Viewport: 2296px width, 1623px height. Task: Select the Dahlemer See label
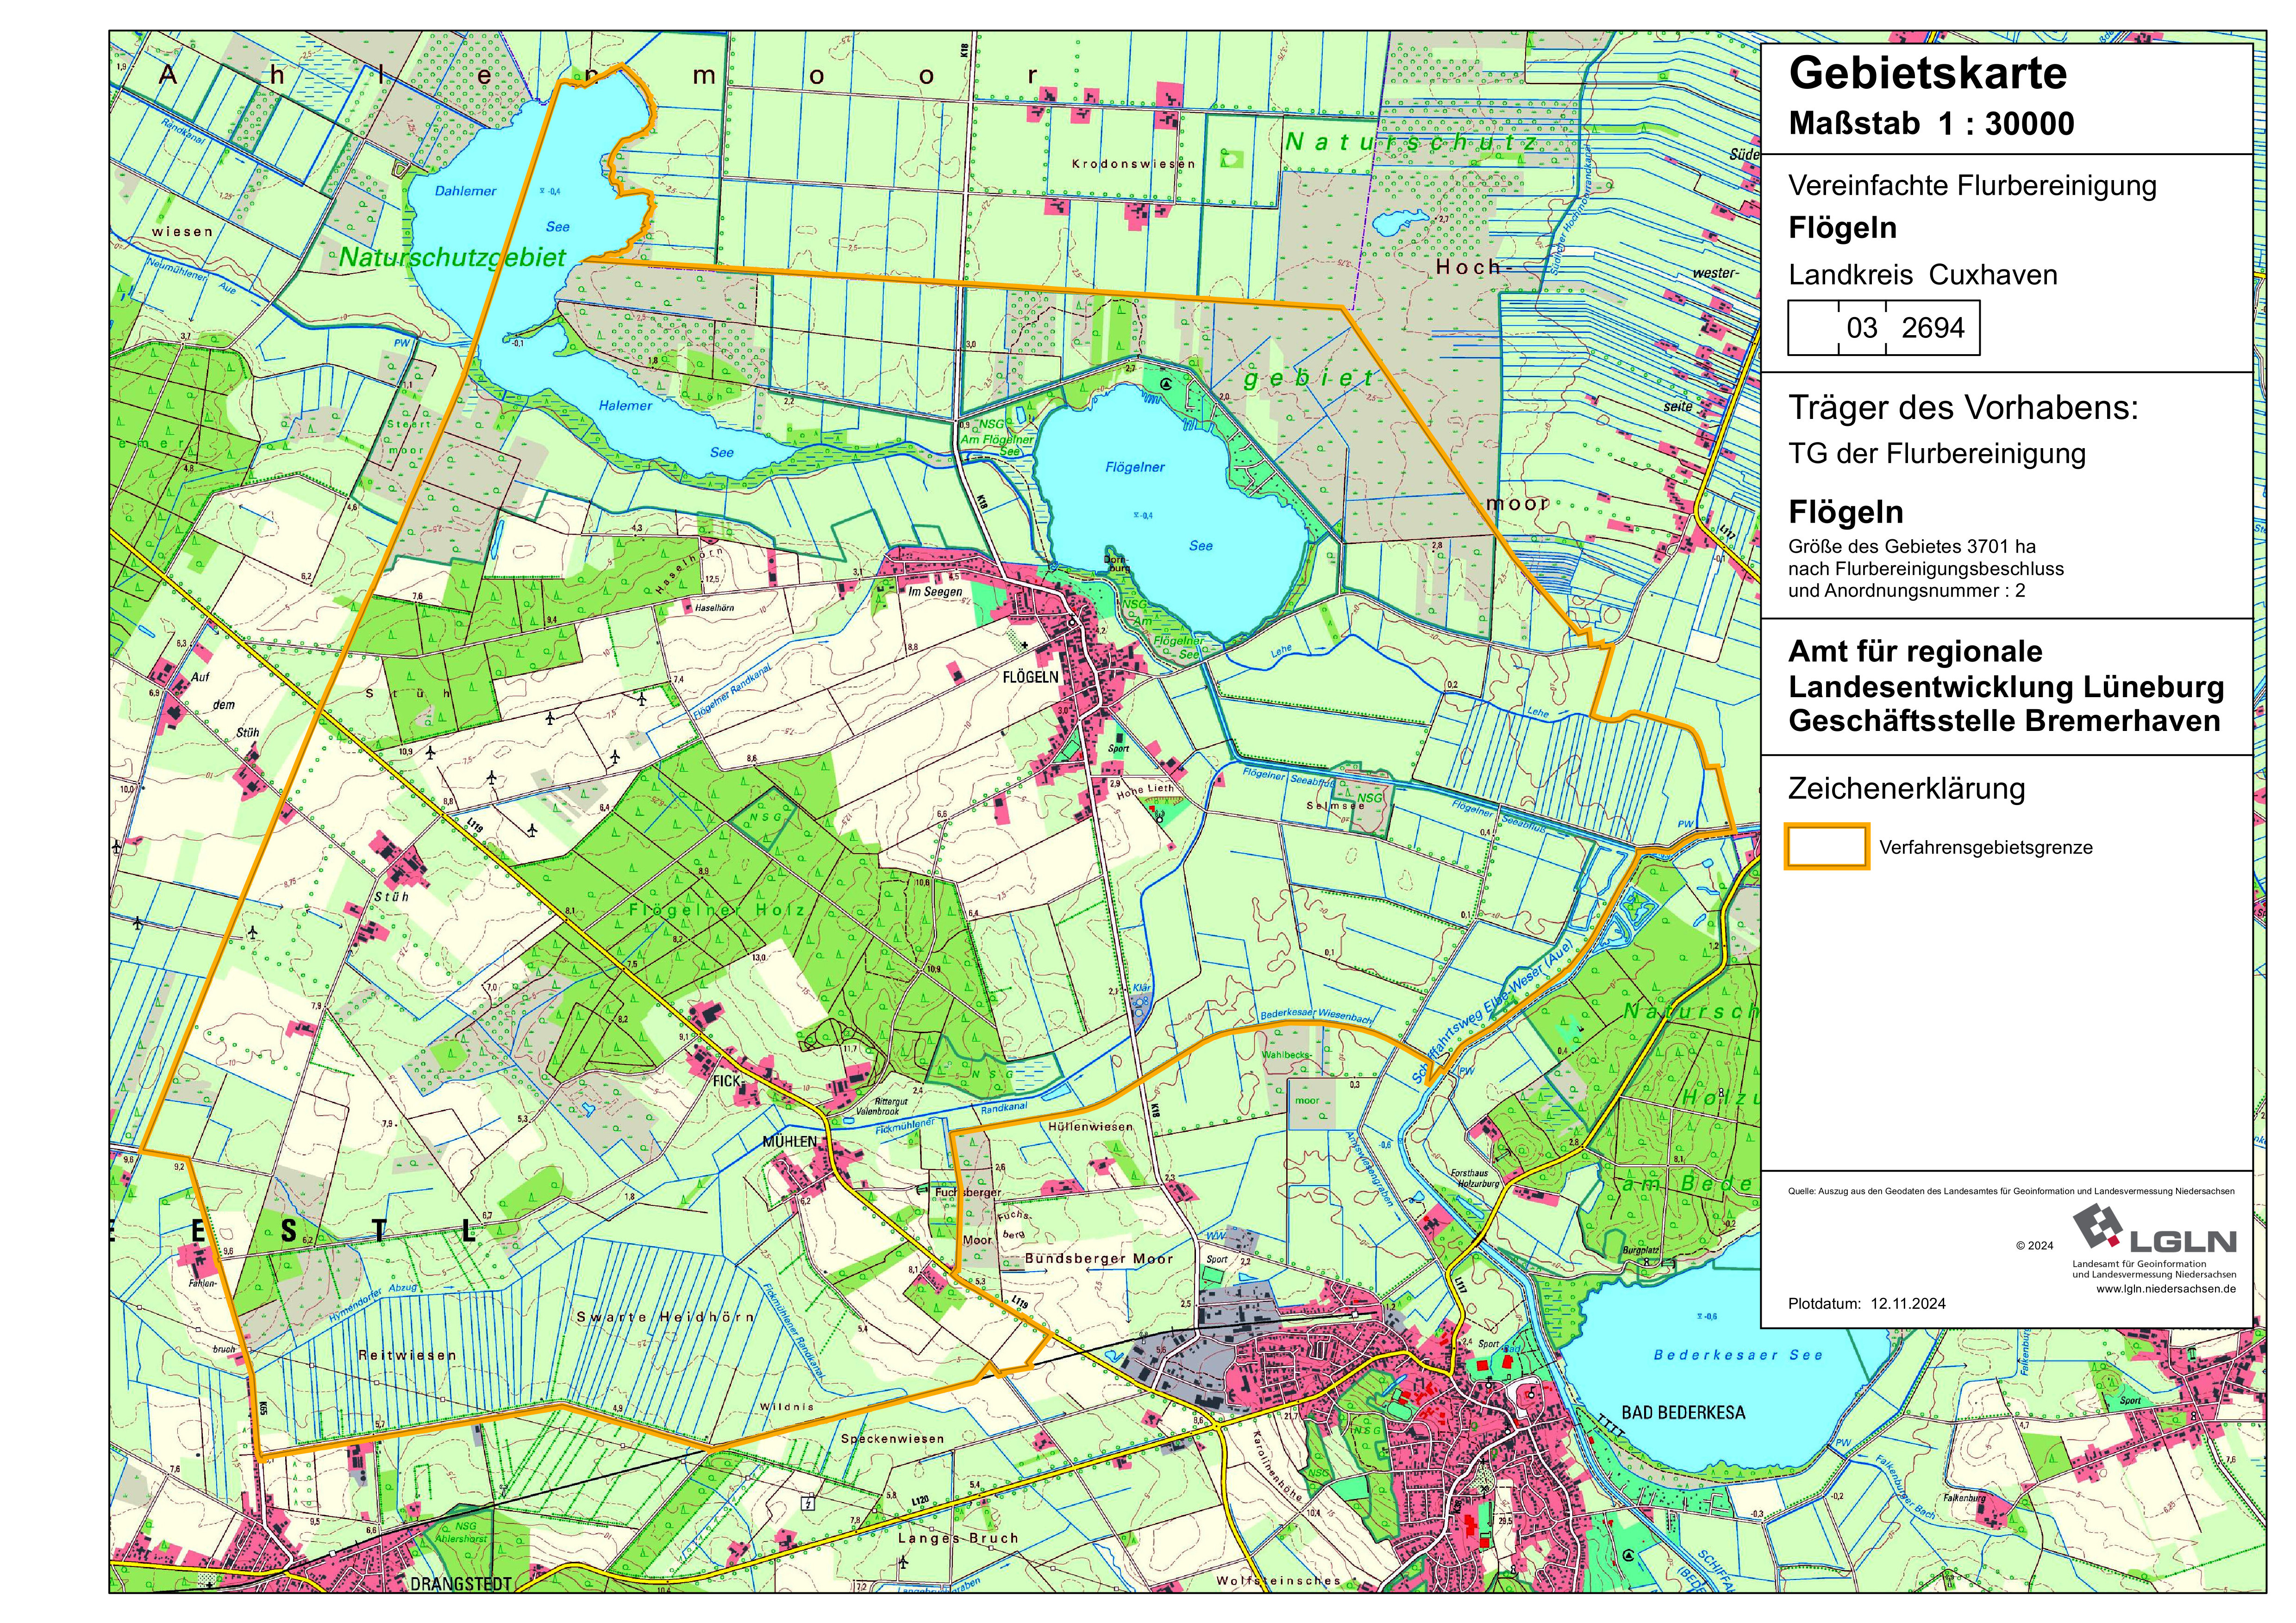pos(466,191)
